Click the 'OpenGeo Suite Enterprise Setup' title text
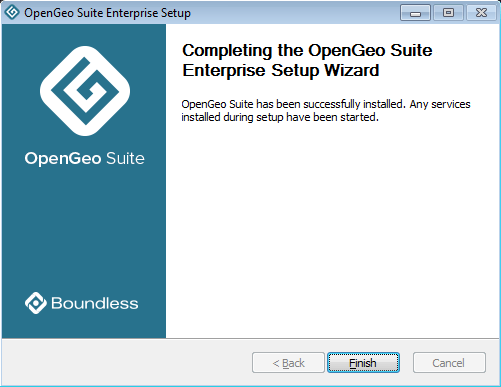Viewport: 501px width, 387px height. [107, 13]
